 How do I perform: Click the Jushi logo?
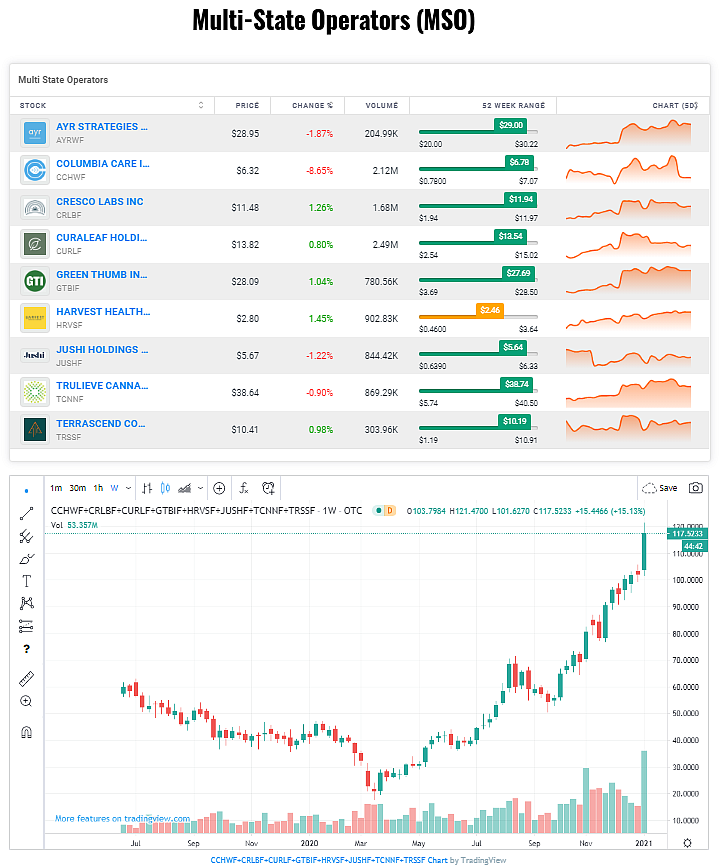point(35,356)
